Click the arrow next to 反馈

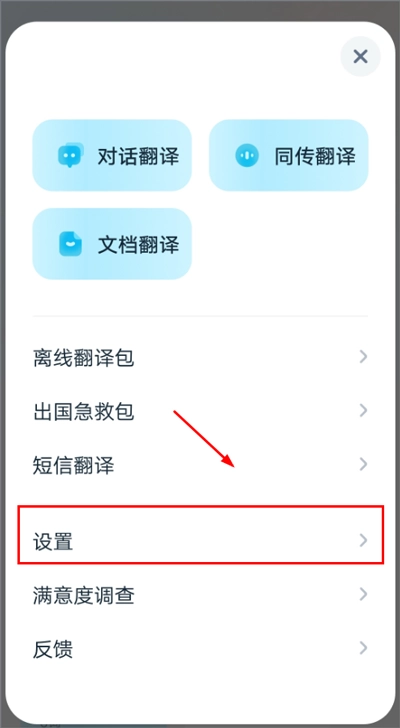(363, 648)
